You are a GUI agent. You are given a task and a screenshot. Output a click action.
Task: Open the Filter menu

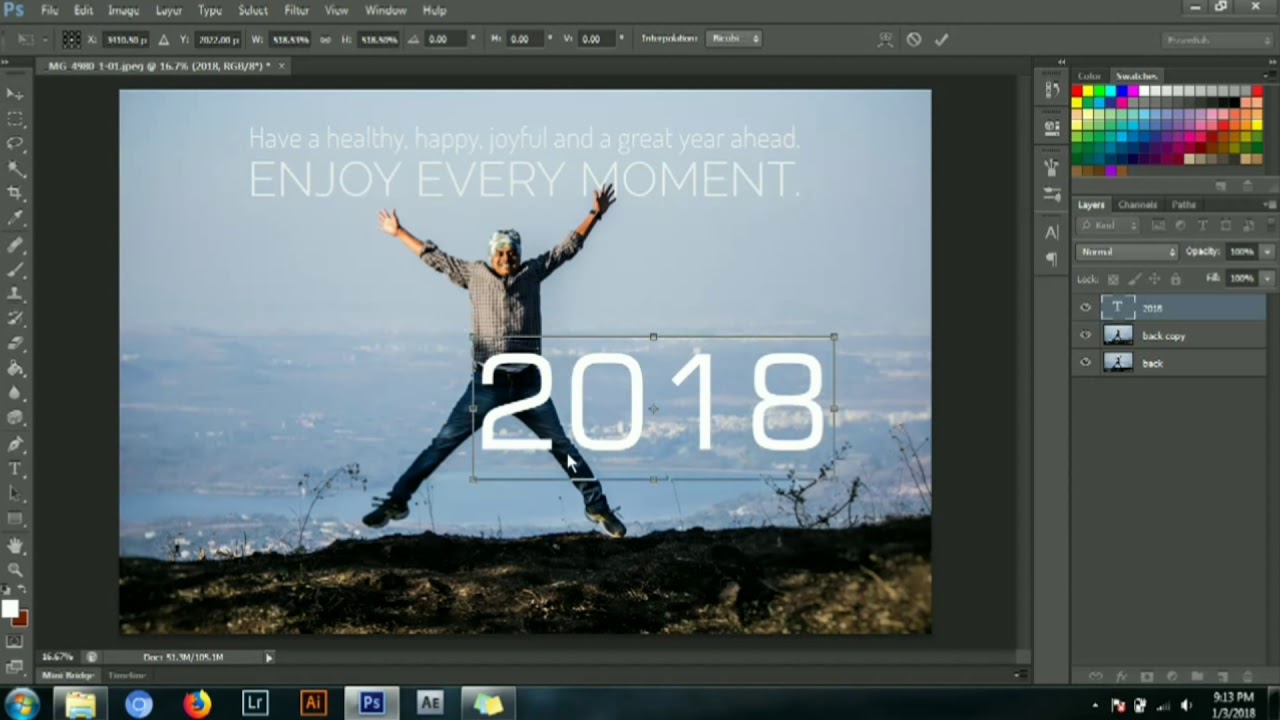click(x=297, y=10)
